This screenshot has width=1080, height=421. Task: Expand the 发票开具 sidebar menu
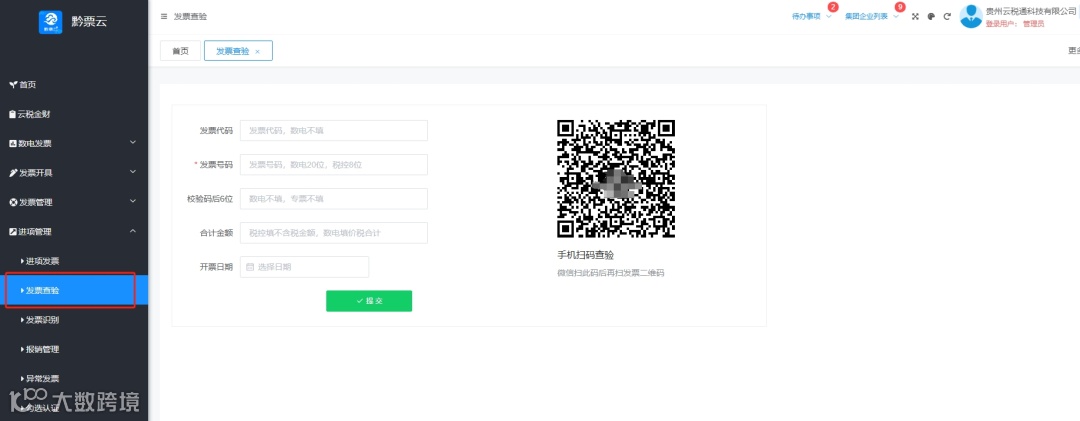point(74,173)
